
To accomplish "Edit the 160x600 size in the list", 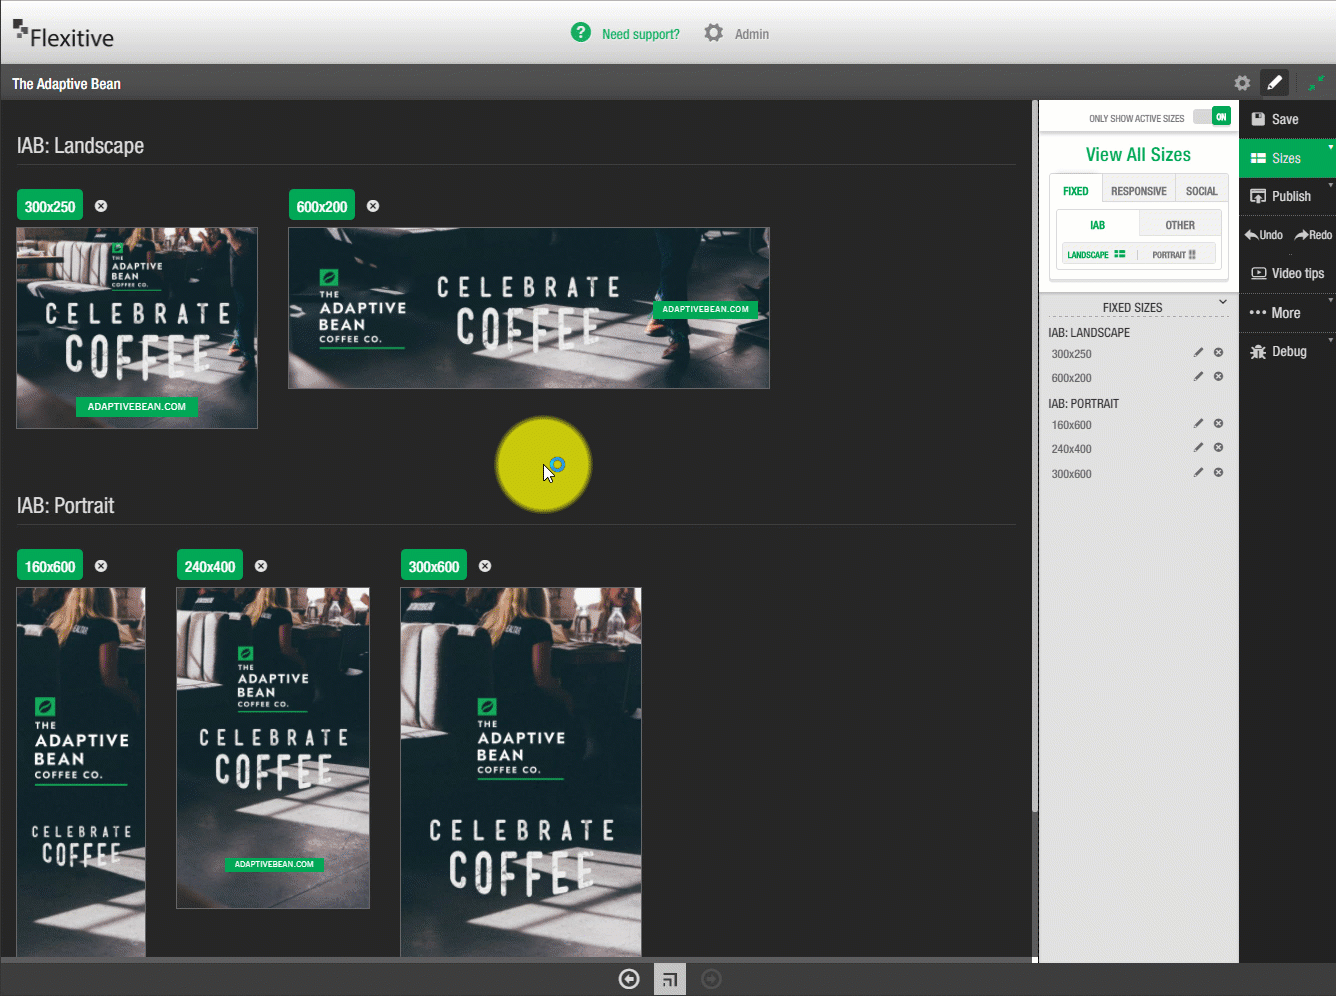I will (x=1198, y=424).
